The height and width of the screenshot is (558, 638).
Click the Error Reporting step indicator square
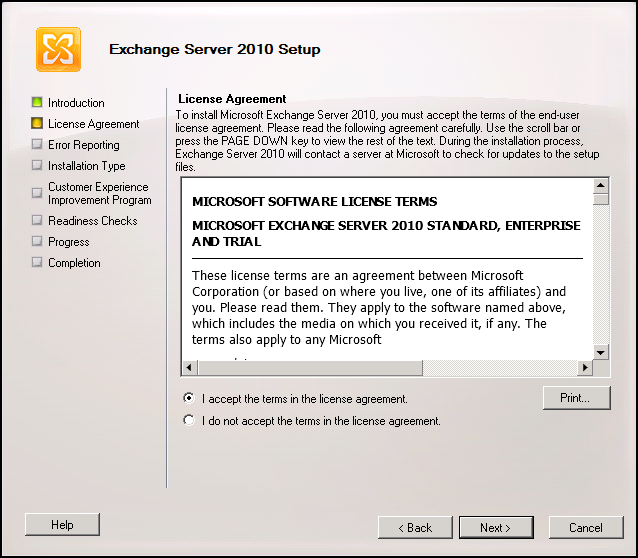tap(37, 144)
